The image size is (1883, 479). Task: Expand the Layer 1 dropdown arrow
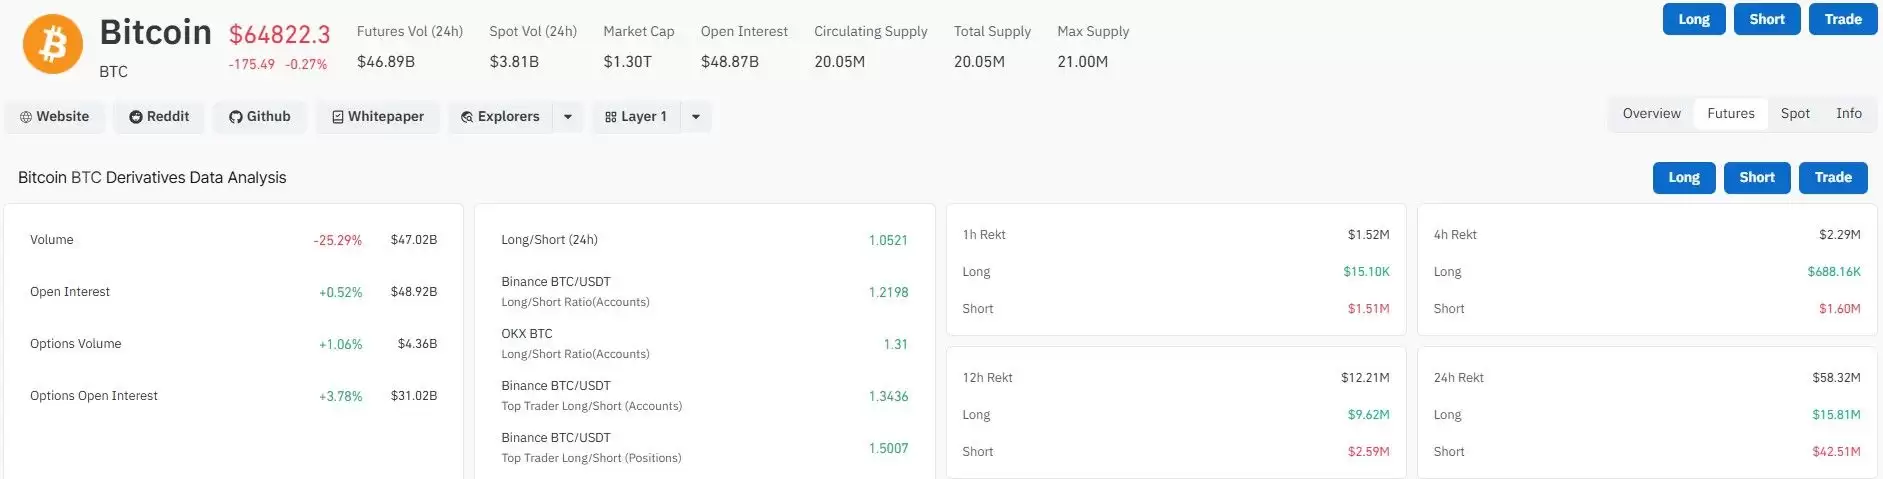[696, 117]
